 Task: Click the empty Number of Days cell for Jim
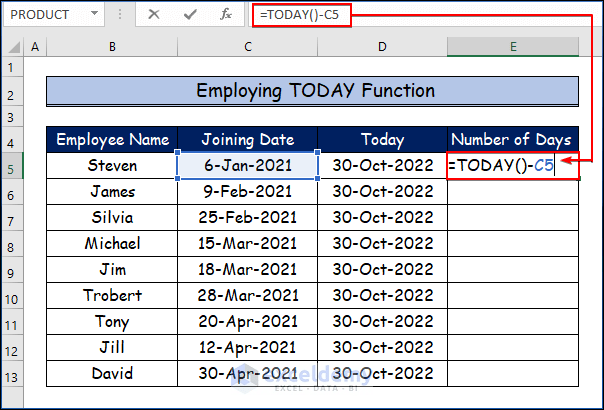click(513, 270)
